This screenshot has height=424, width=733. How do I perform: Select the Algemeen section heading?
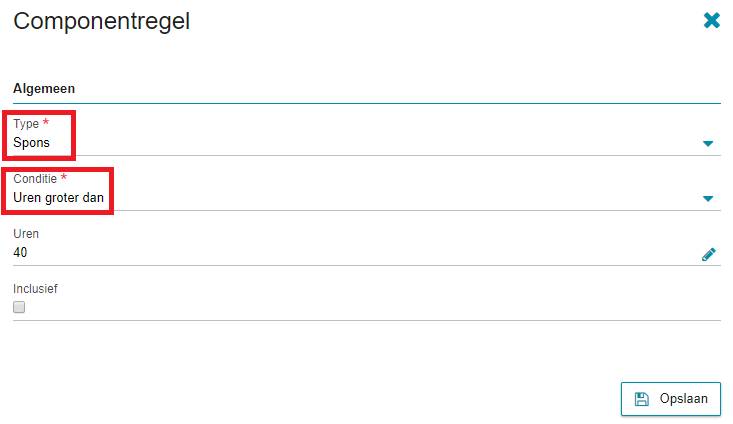click(44, 88)
